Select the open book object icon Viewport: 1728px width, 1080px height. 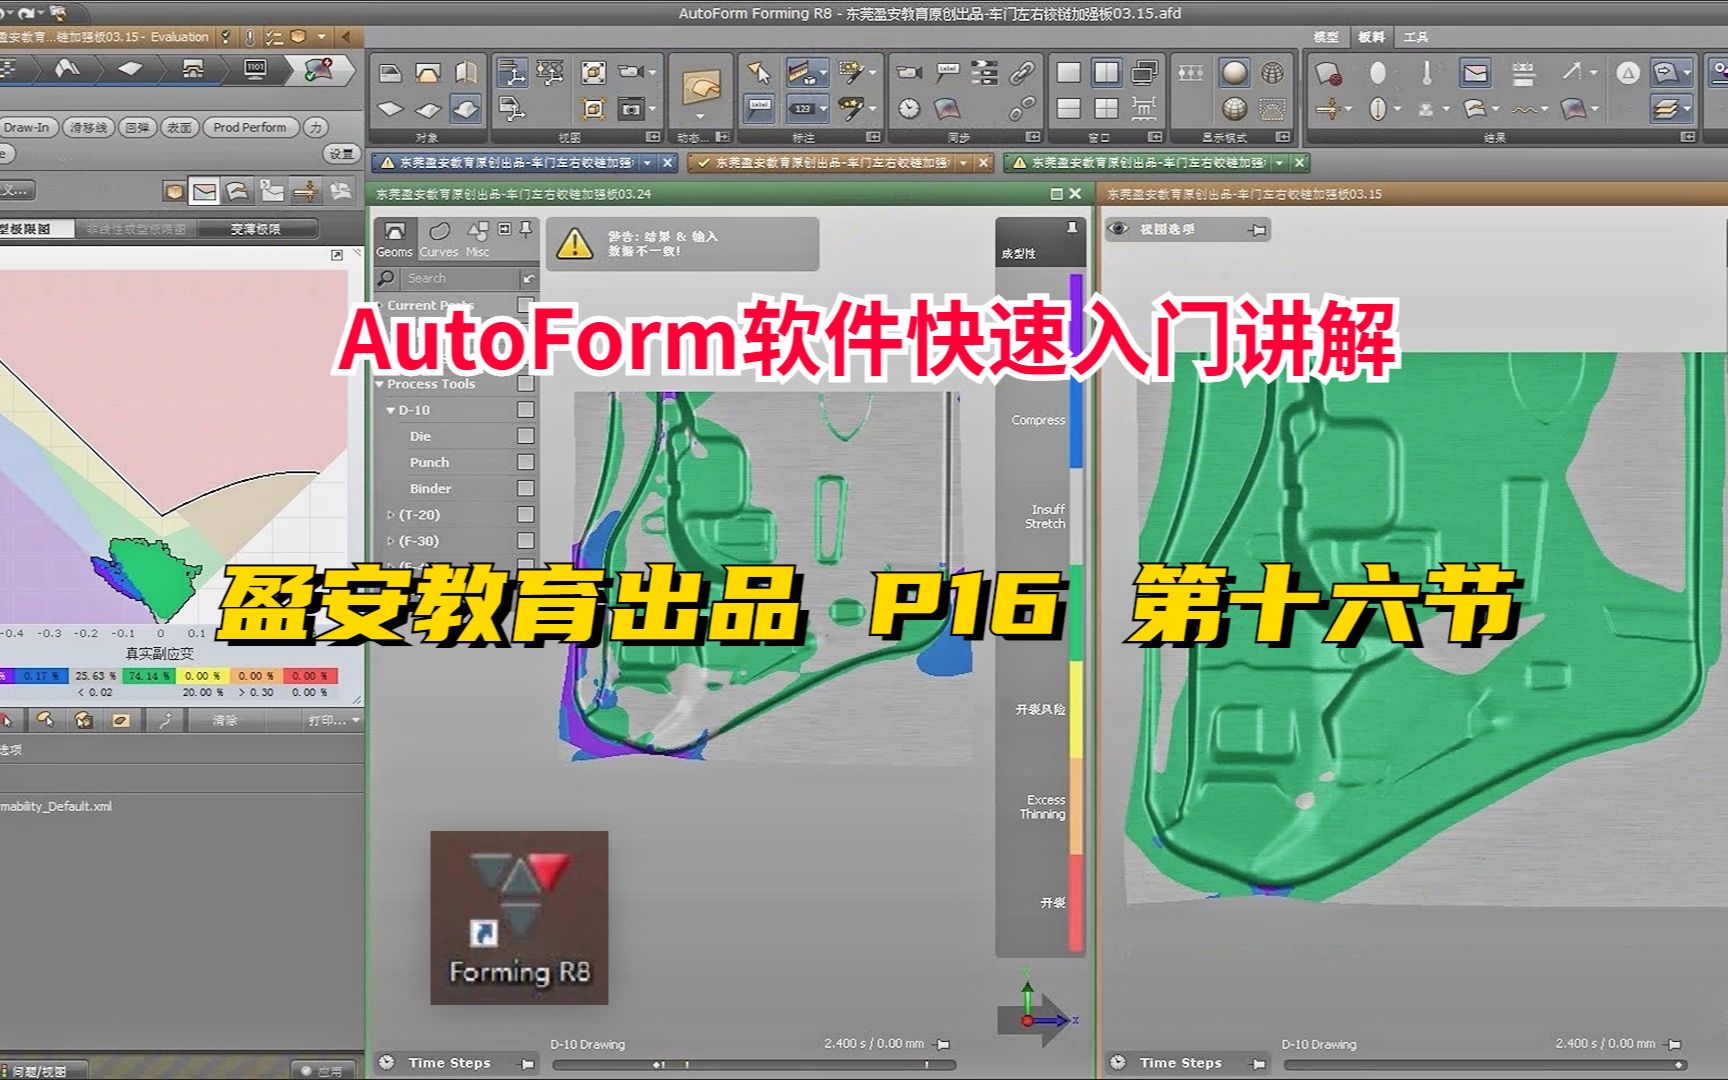pos(466,73)
